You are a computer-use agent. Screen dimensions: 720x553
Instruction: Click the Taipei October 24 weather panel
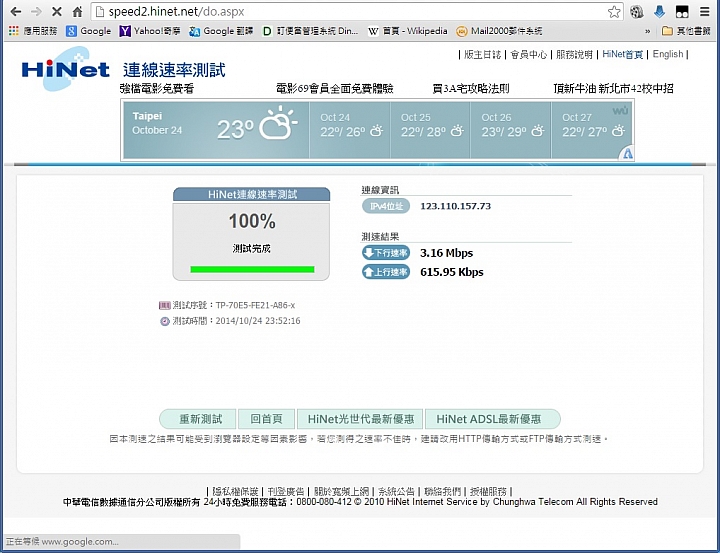click(x=216, y=130)
